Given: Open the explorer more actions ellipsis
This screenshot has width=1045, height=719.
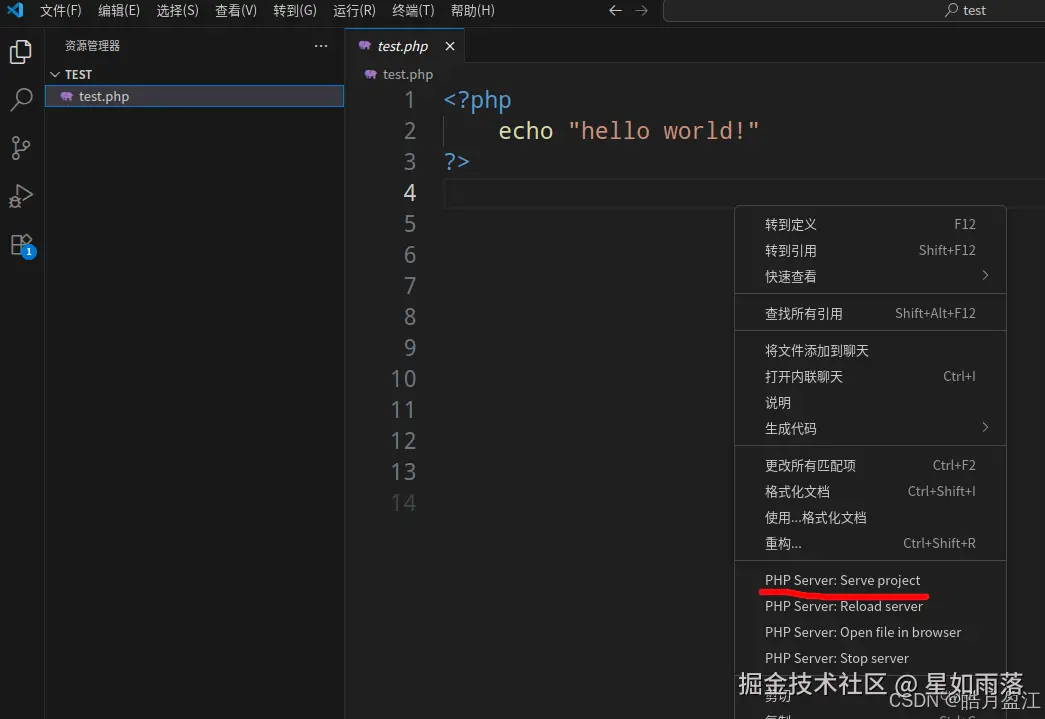Looking at the screenshot, I should tap(321, 46).
